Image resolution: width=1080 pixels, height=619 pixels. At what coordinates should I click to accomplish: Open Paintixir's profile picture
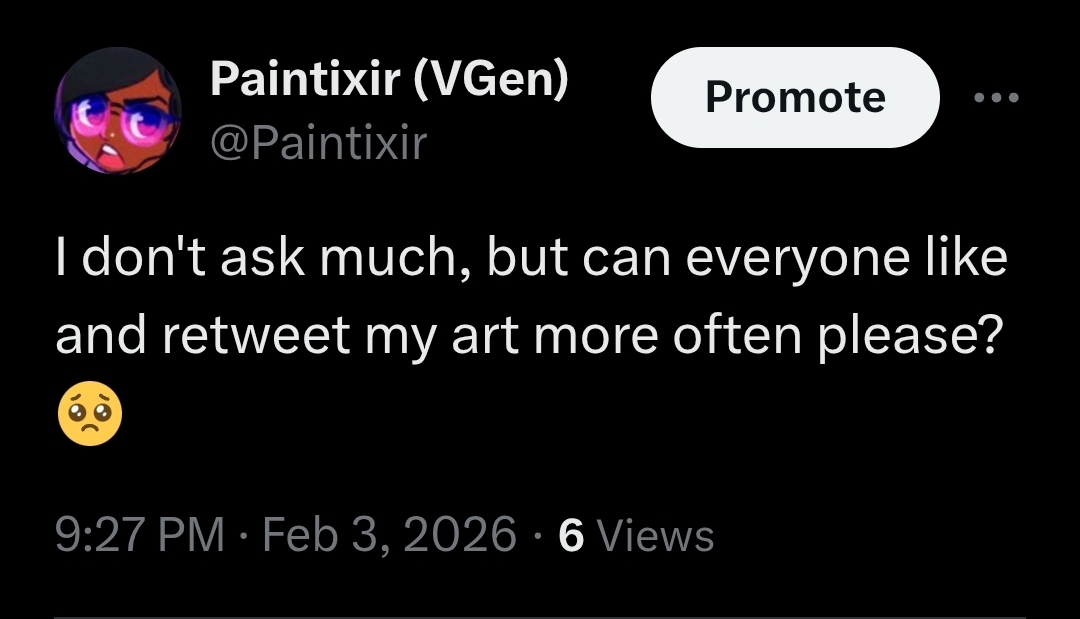point(117,111)
